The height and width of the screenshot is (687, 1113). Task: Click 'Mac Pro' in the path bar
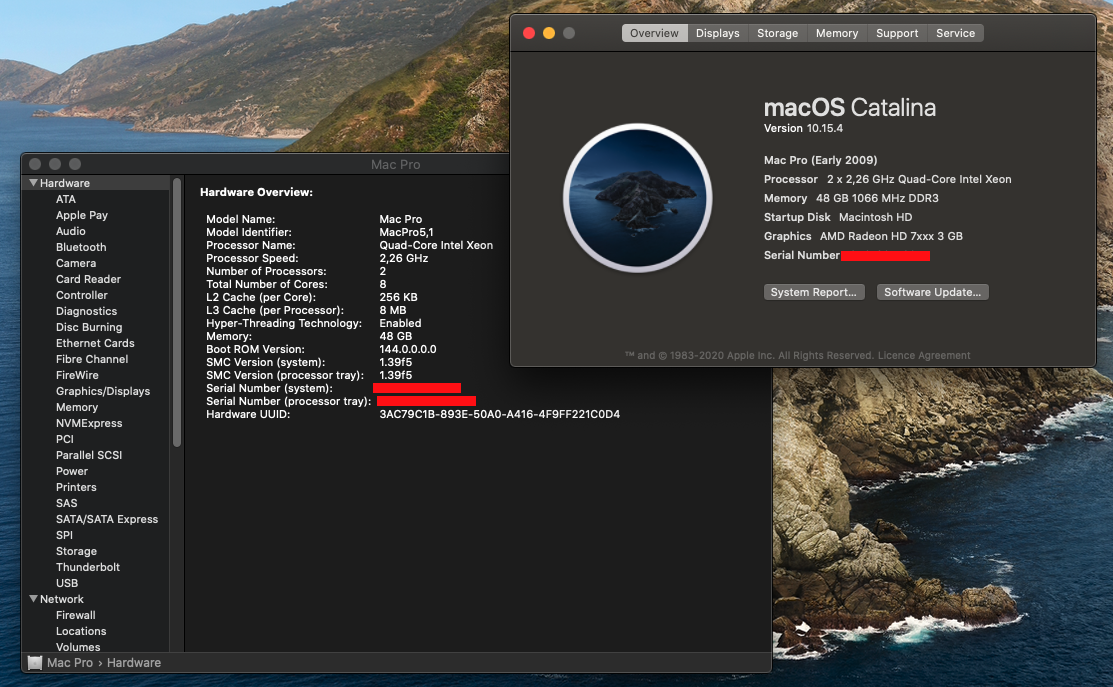pyautogui.click(x=70, y=663)
